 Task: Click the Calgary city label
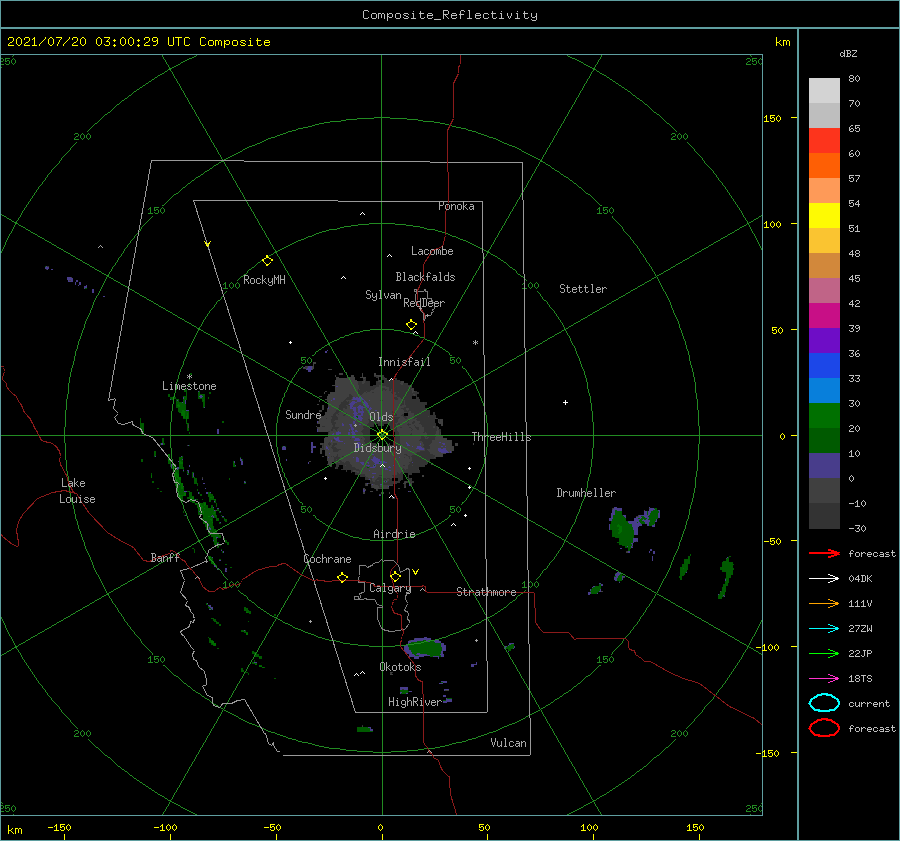[x=390, y=588]
